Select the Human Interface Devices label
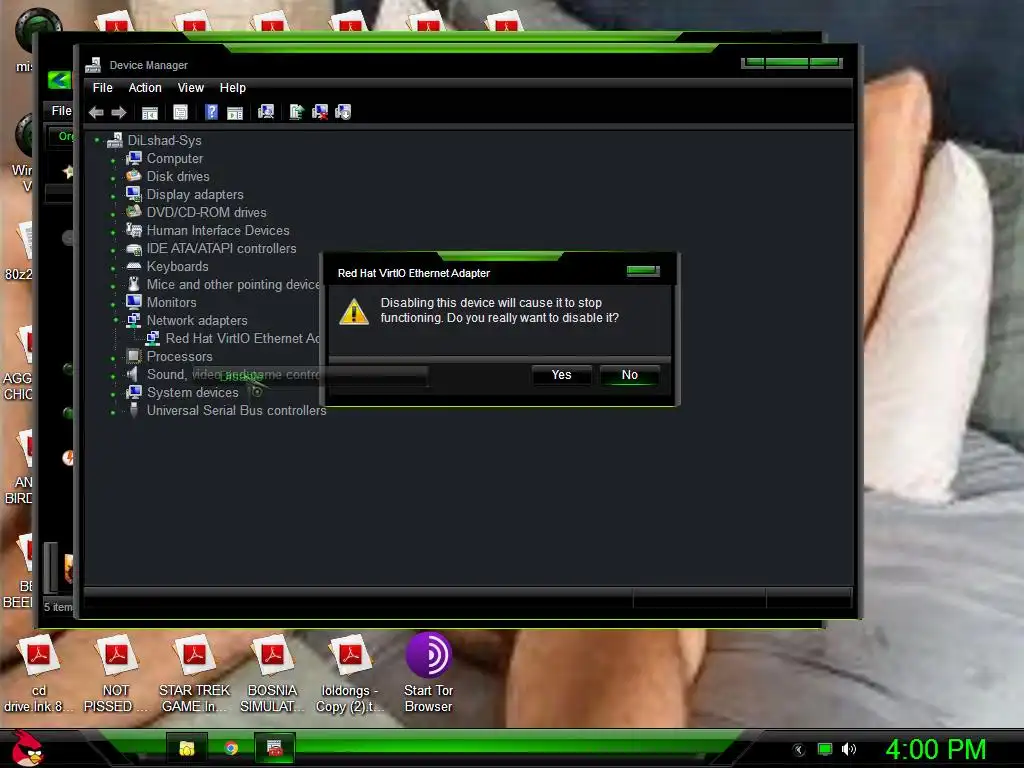Image resolution: width=1024 pixels, height=768 pixels. (218, 230)
